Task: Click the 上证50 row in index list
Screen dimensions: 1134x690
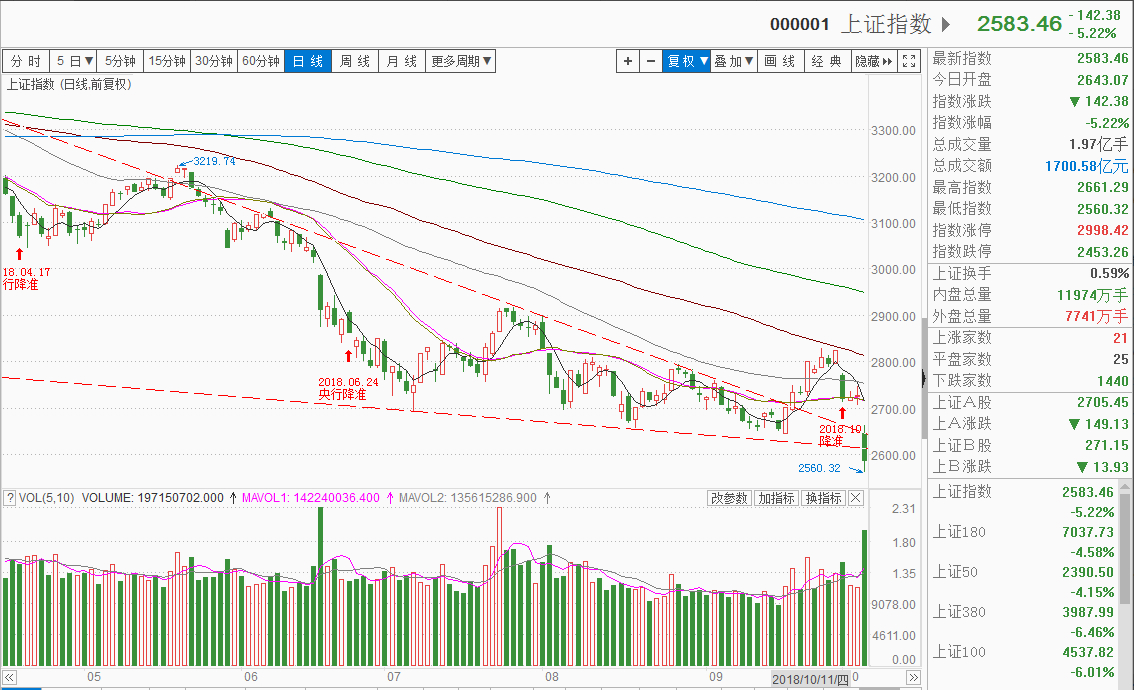Action: 1023,582
